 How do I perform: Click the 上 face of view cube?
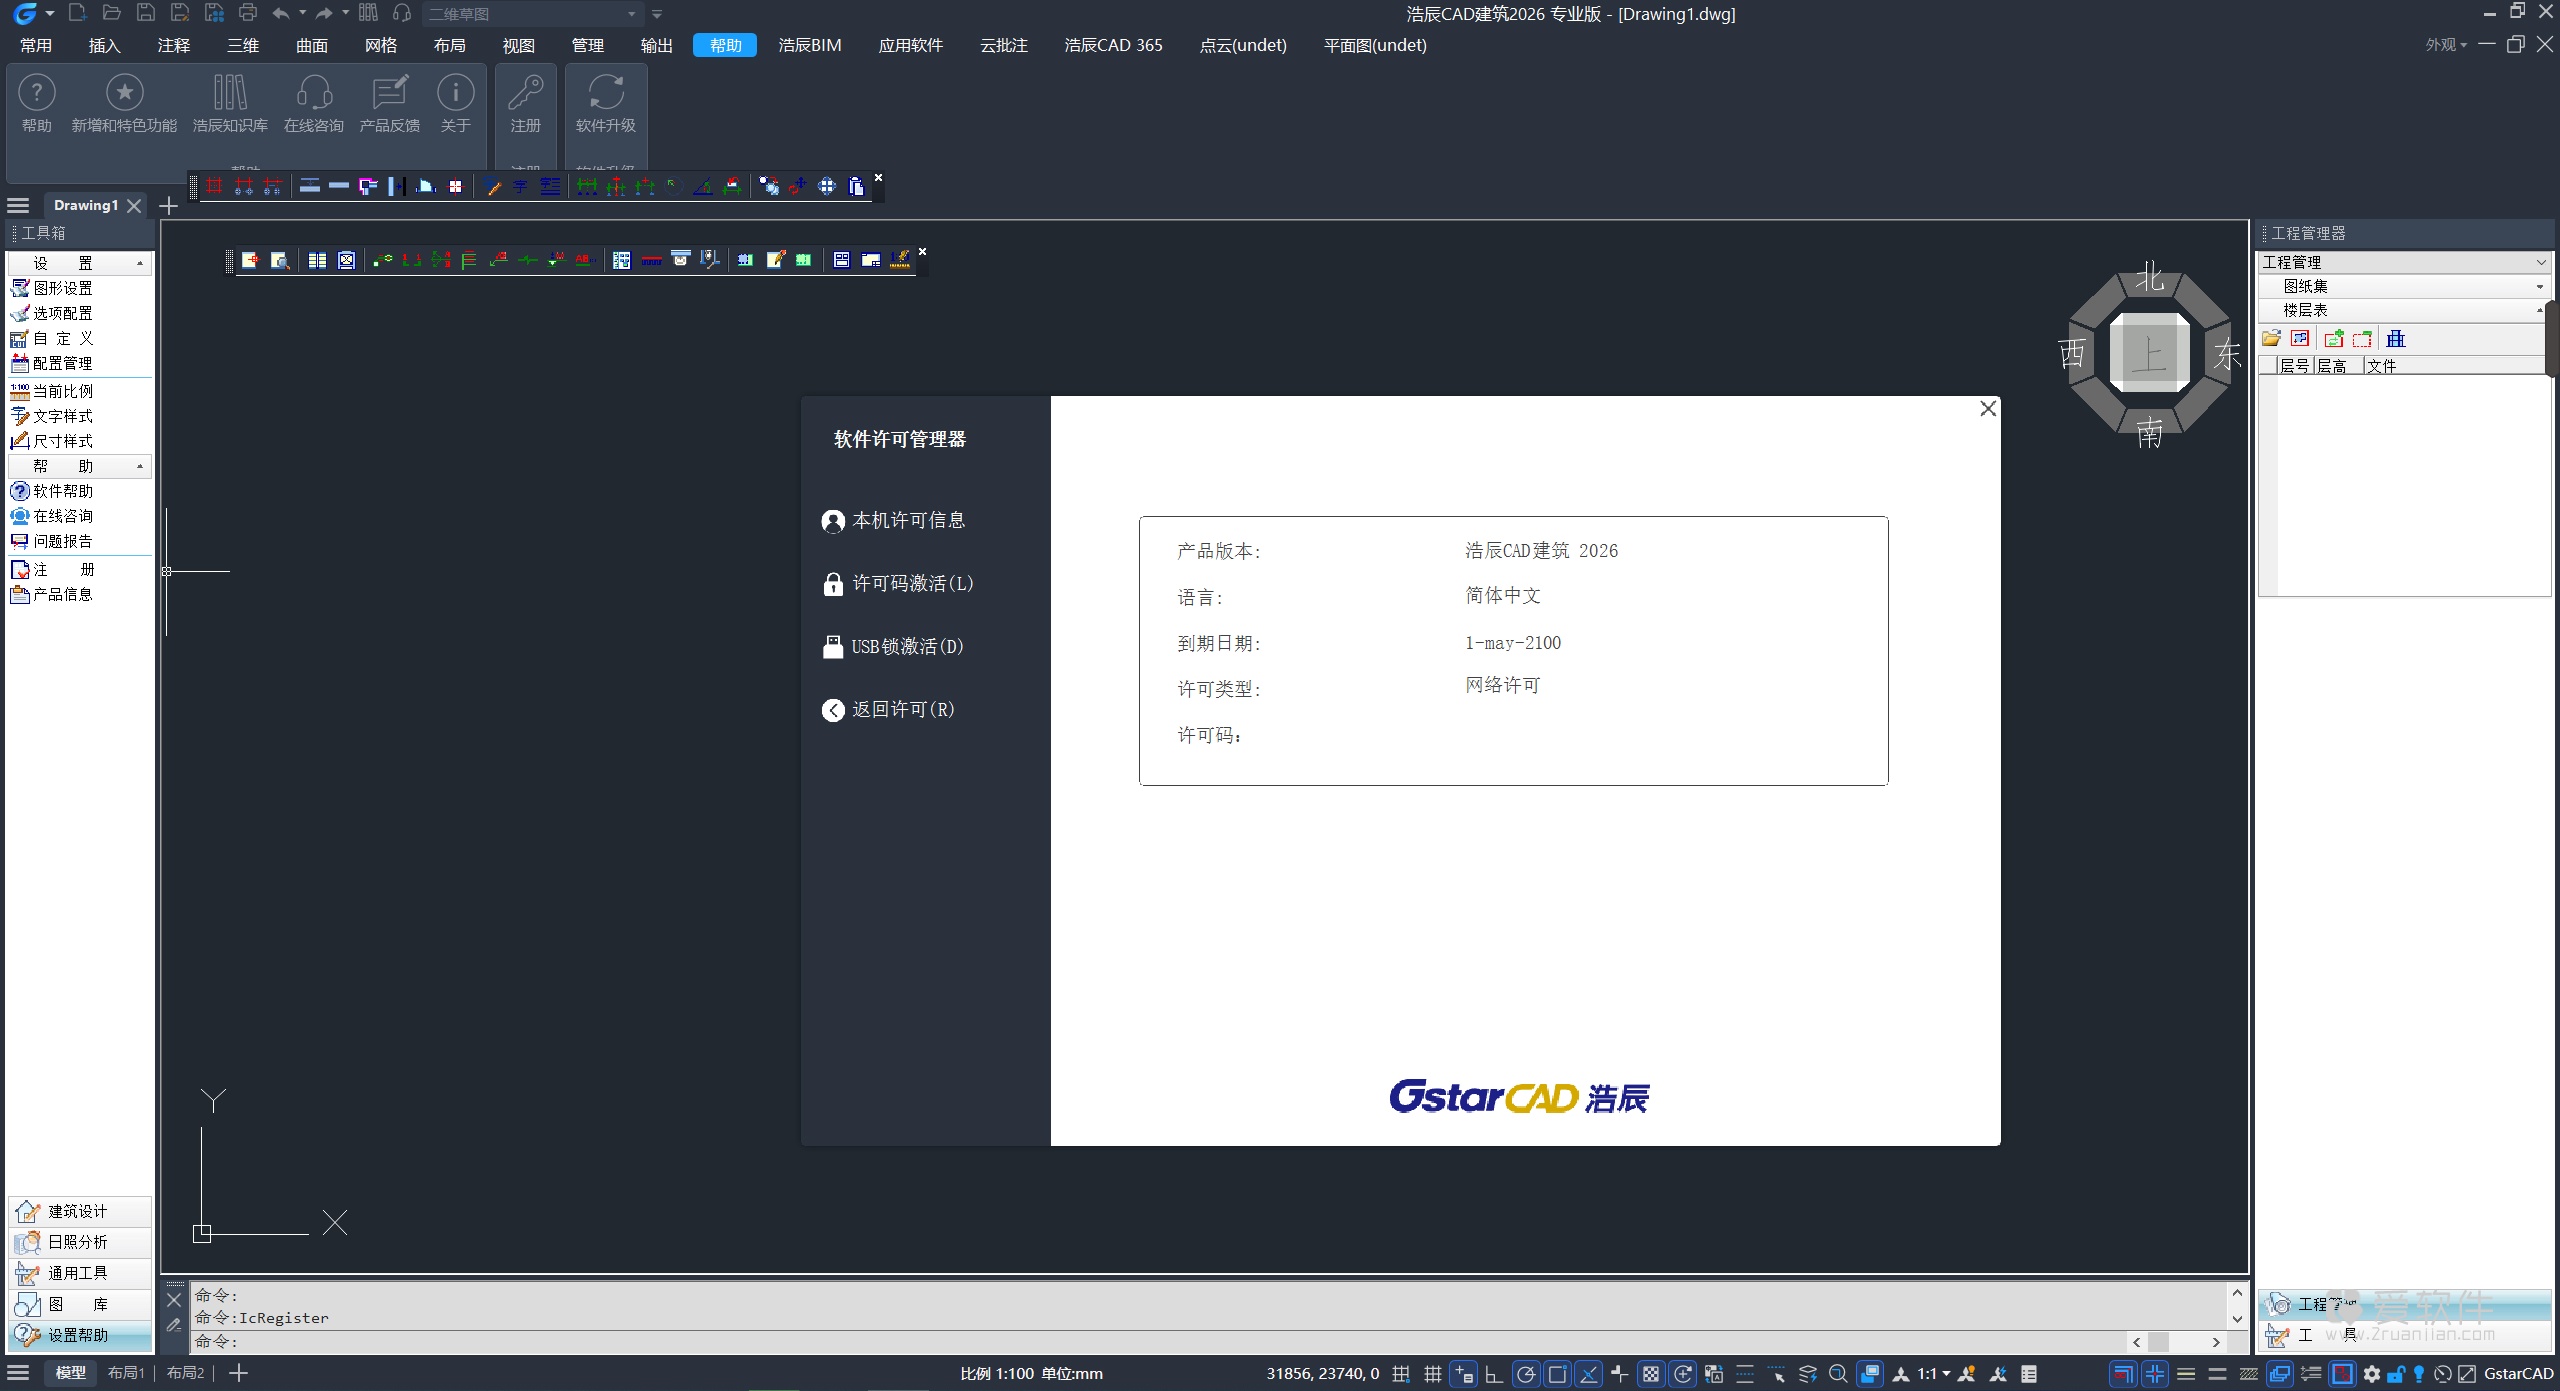2149,353
